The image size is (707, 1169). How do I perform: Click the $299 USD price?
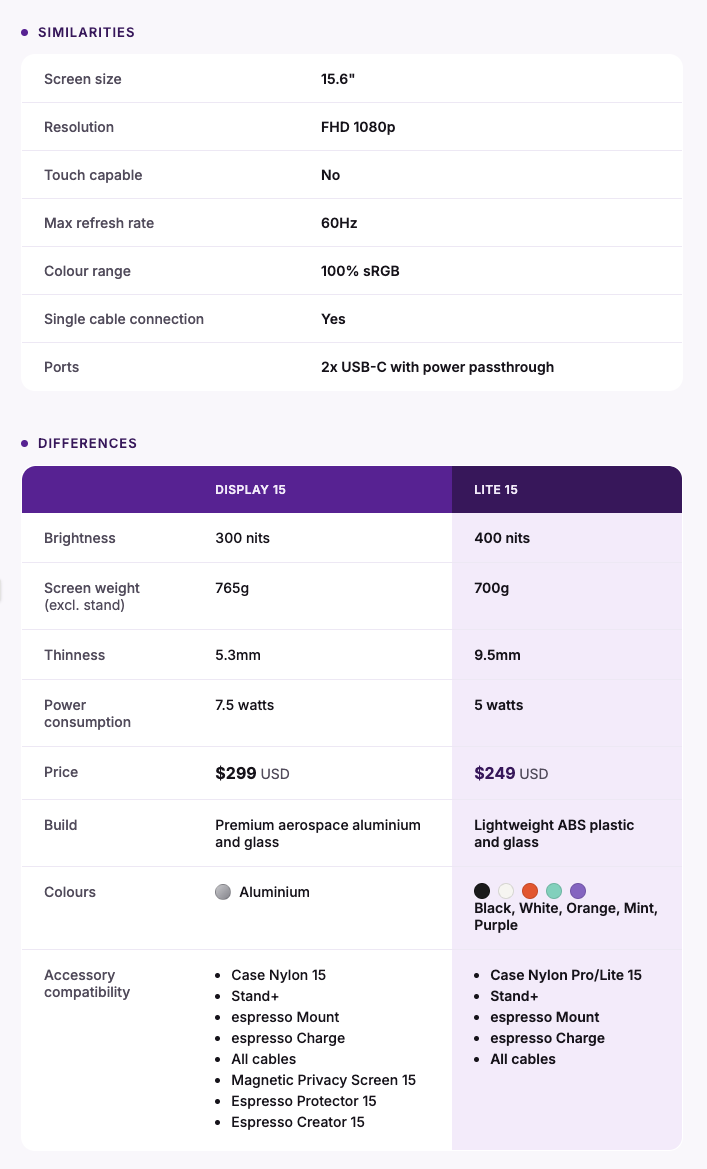pos(252,773)
